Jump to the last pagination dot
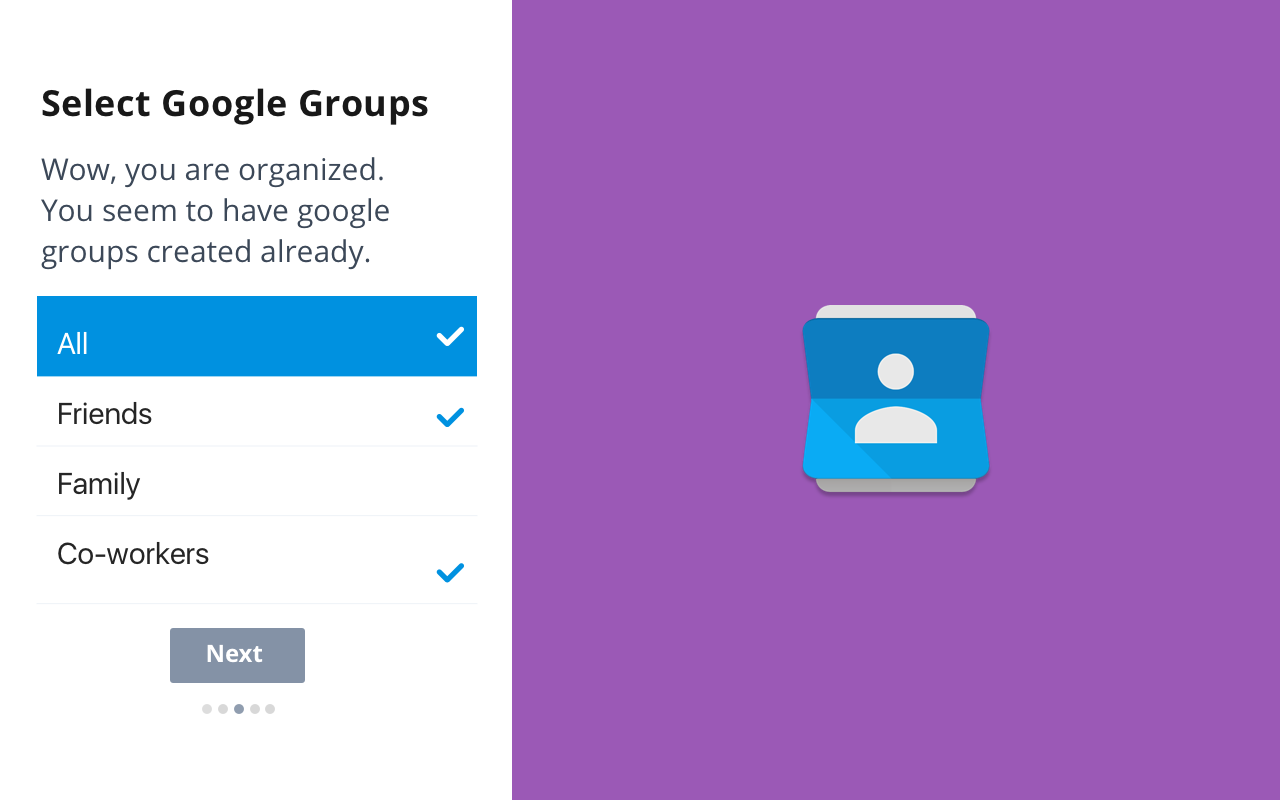The image size is (1280, 800). pos(270,709)
